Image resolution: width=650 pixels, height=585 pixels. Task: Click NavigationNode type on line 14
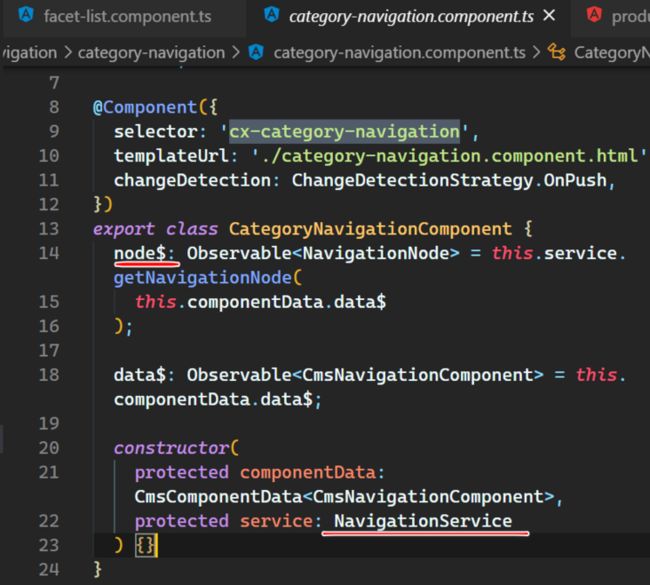pos(376,253)
